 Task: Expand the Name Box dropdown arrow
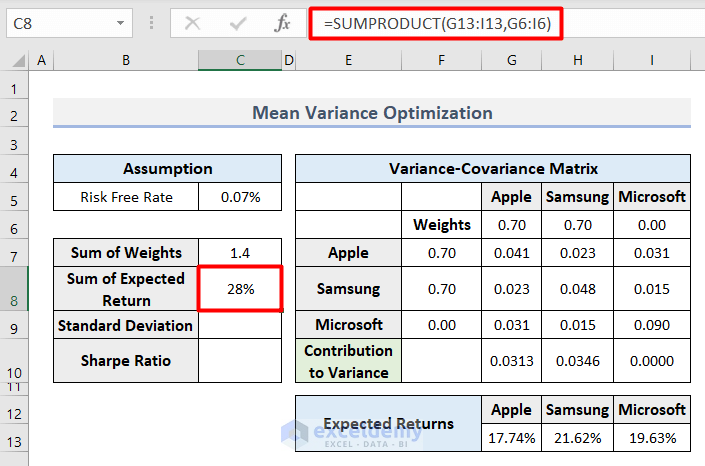click(x=121, y=23)
